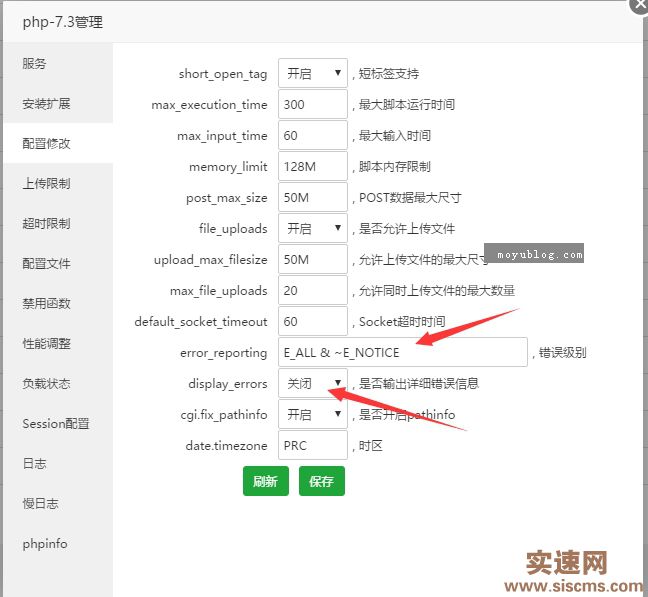Select the 配置修改 tab
This screenshot has width=648, height=597.
[x=58, y=143]
